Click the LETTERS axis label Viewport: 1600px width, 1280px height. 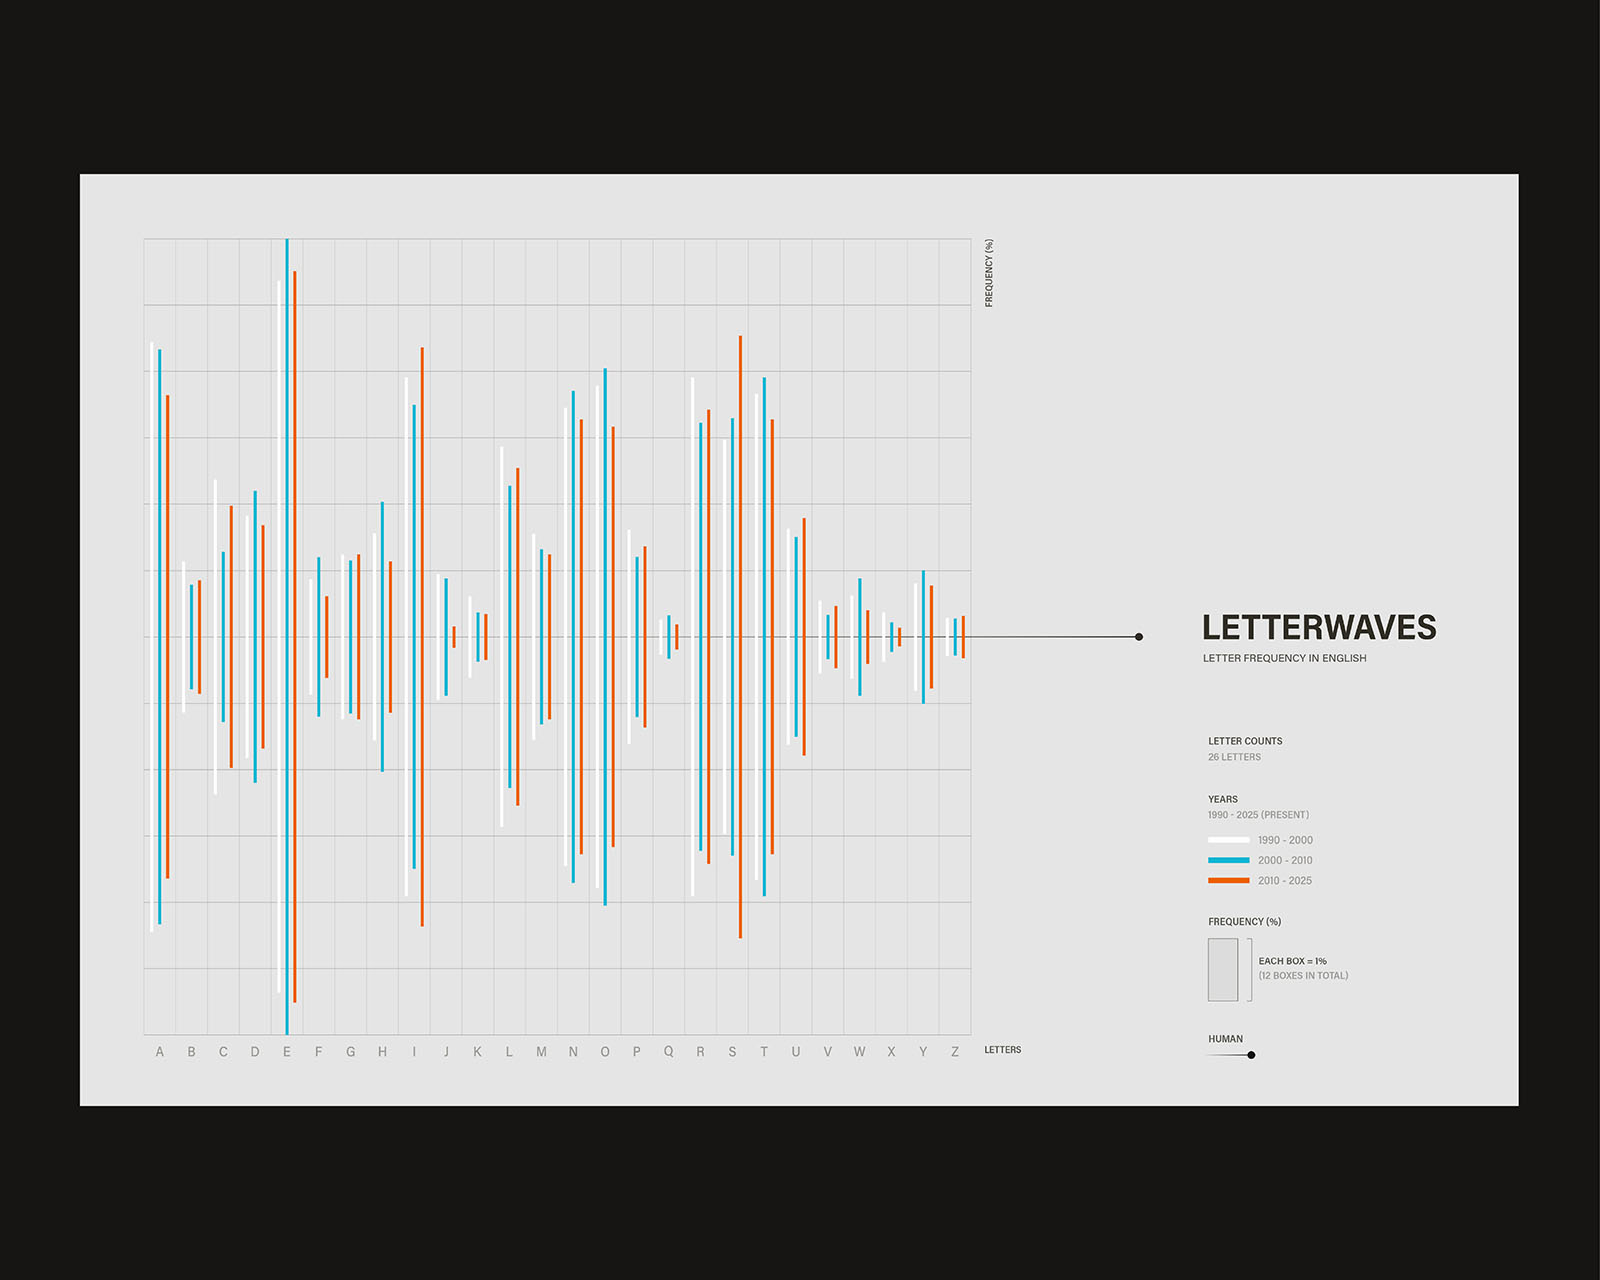pos(1002,1050)
